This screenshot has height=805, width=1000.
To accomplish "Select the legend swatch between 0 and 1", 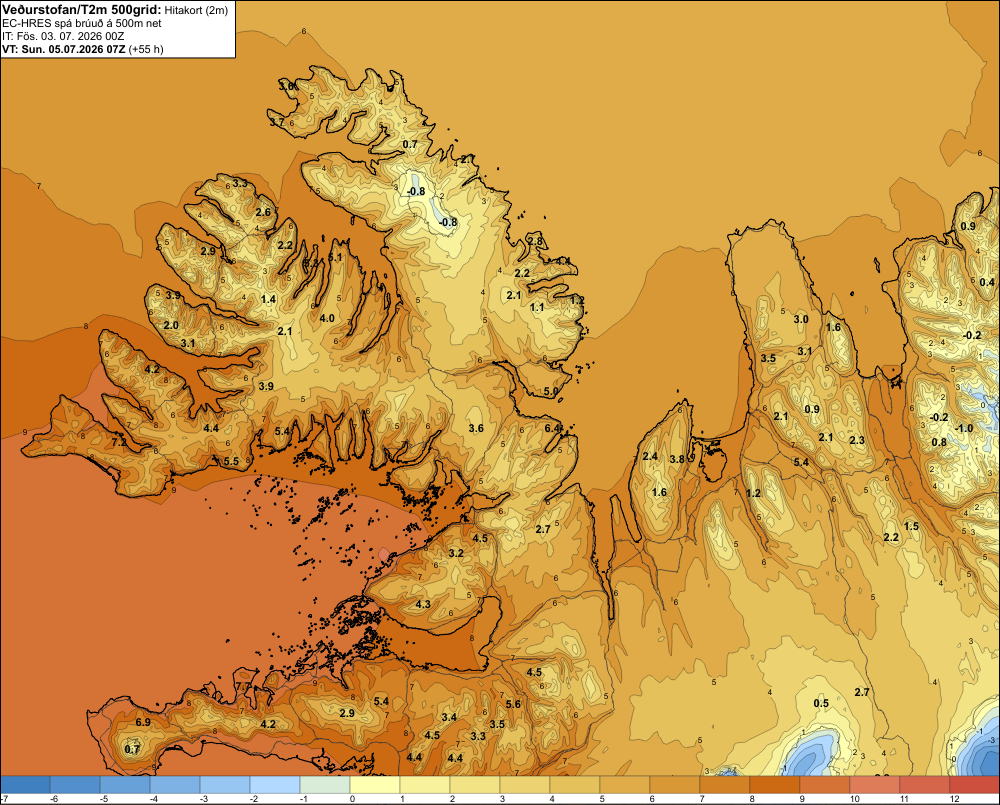I will (x=374, y=784).
